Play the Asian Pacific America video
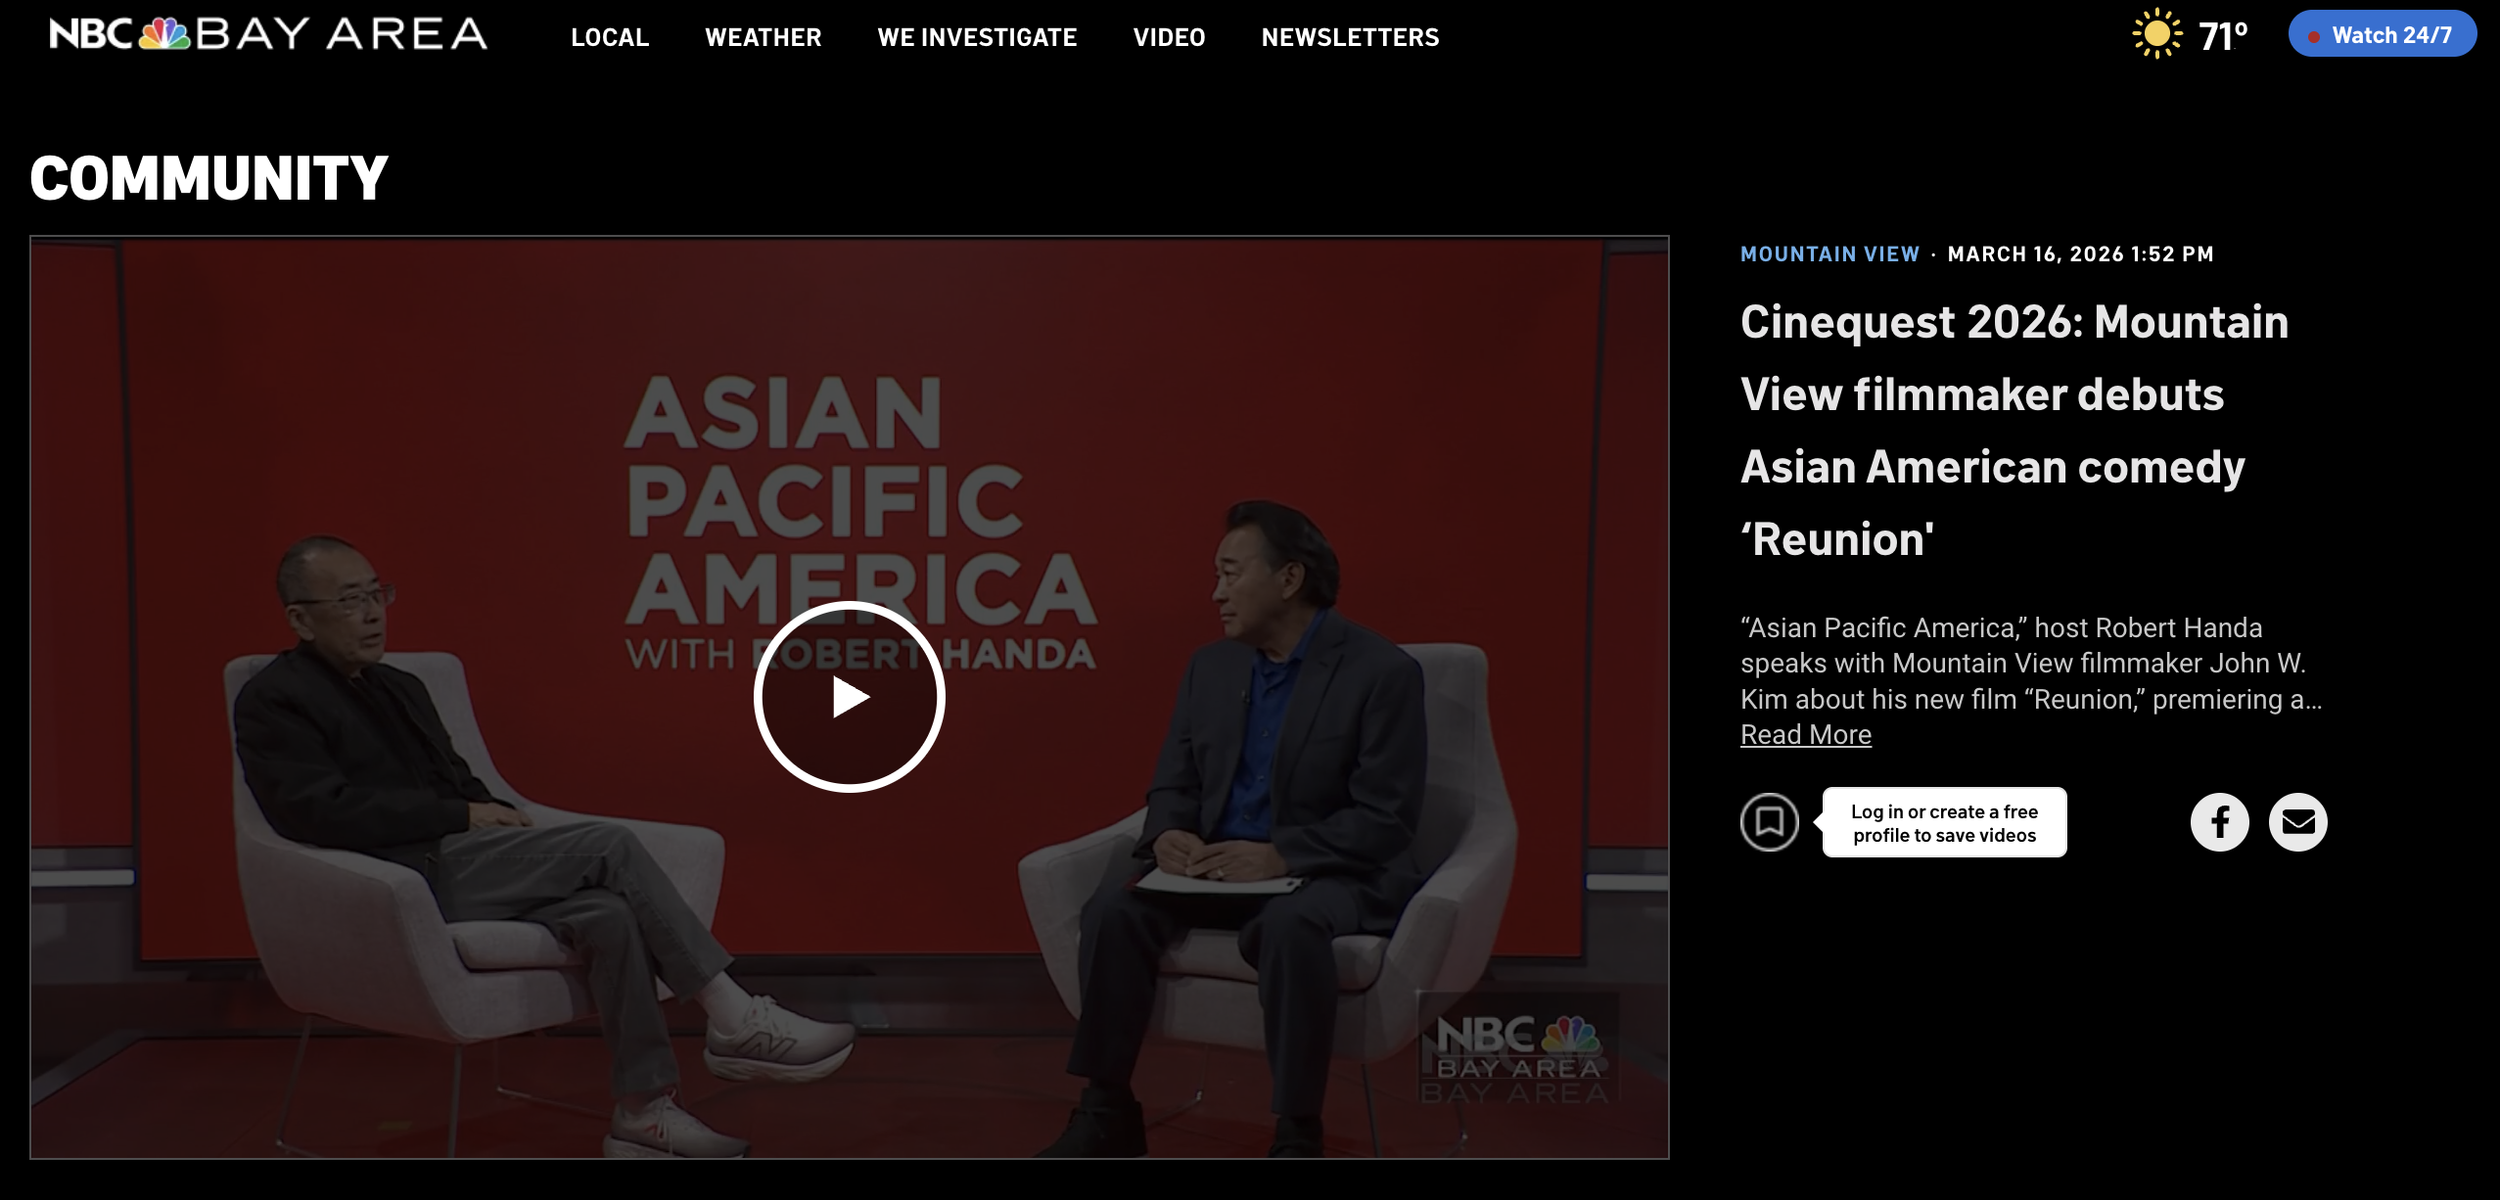The image size is (2500, 1200). [x=849, y=697]
